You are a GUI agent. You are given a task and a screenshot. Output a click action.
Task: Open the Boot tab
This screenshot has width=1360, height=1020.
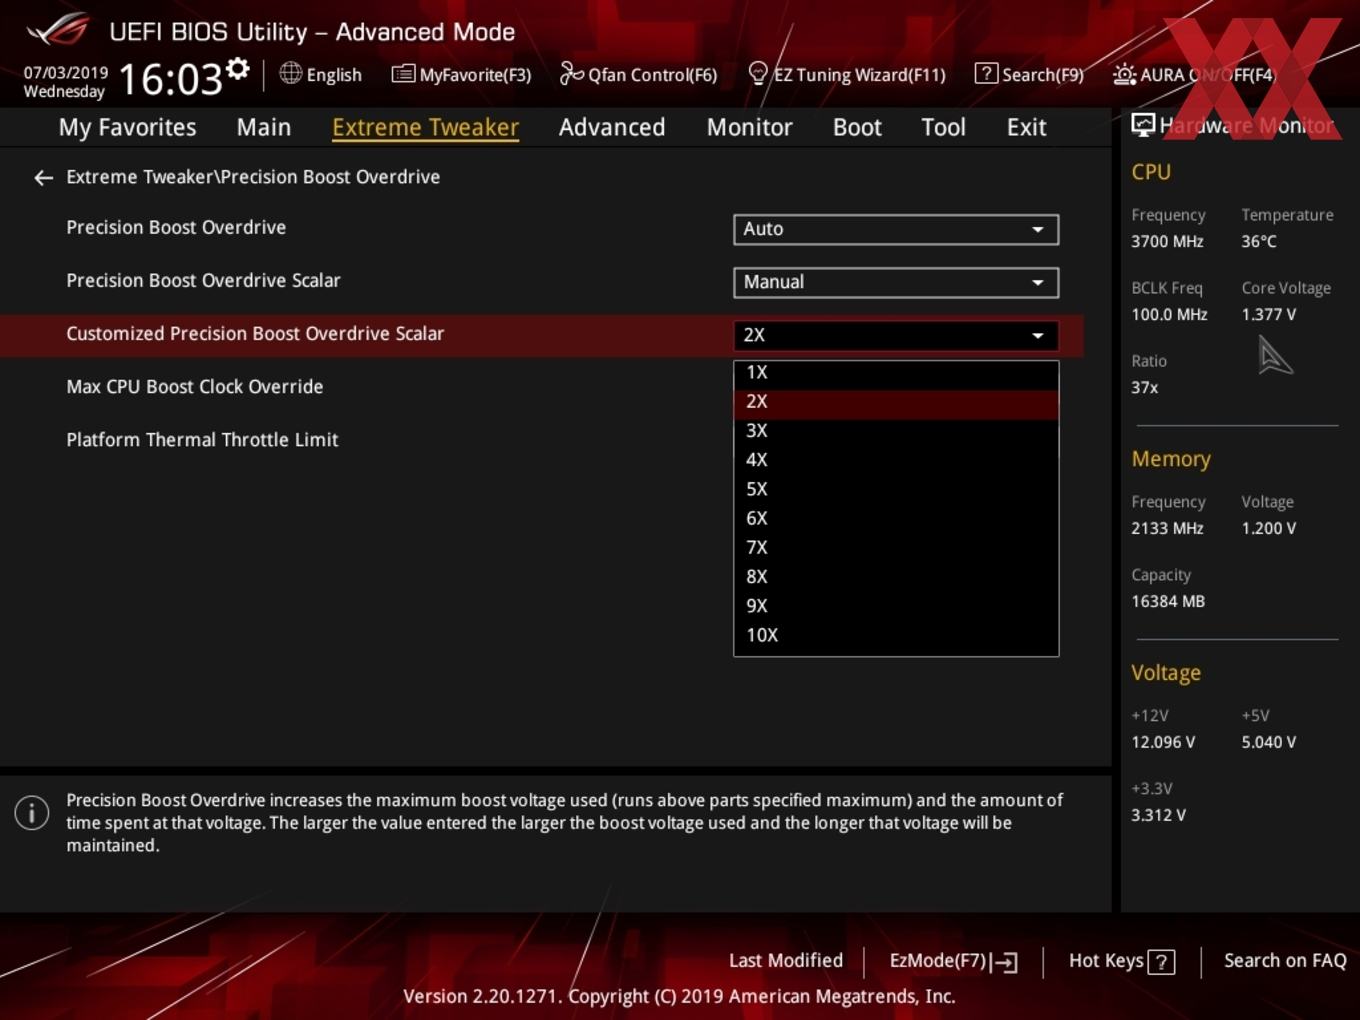857,127
